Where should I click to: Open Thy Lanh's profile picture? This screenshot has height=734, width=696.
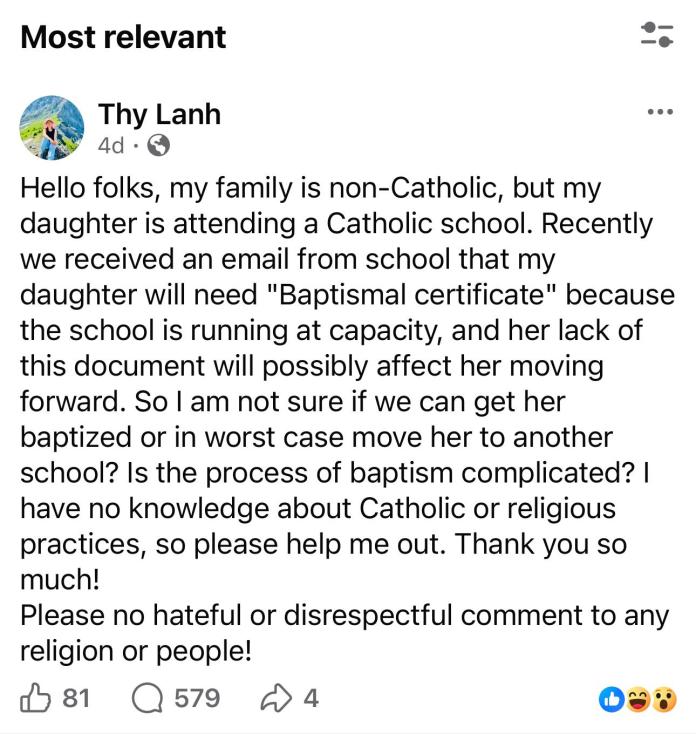point(52,128)
